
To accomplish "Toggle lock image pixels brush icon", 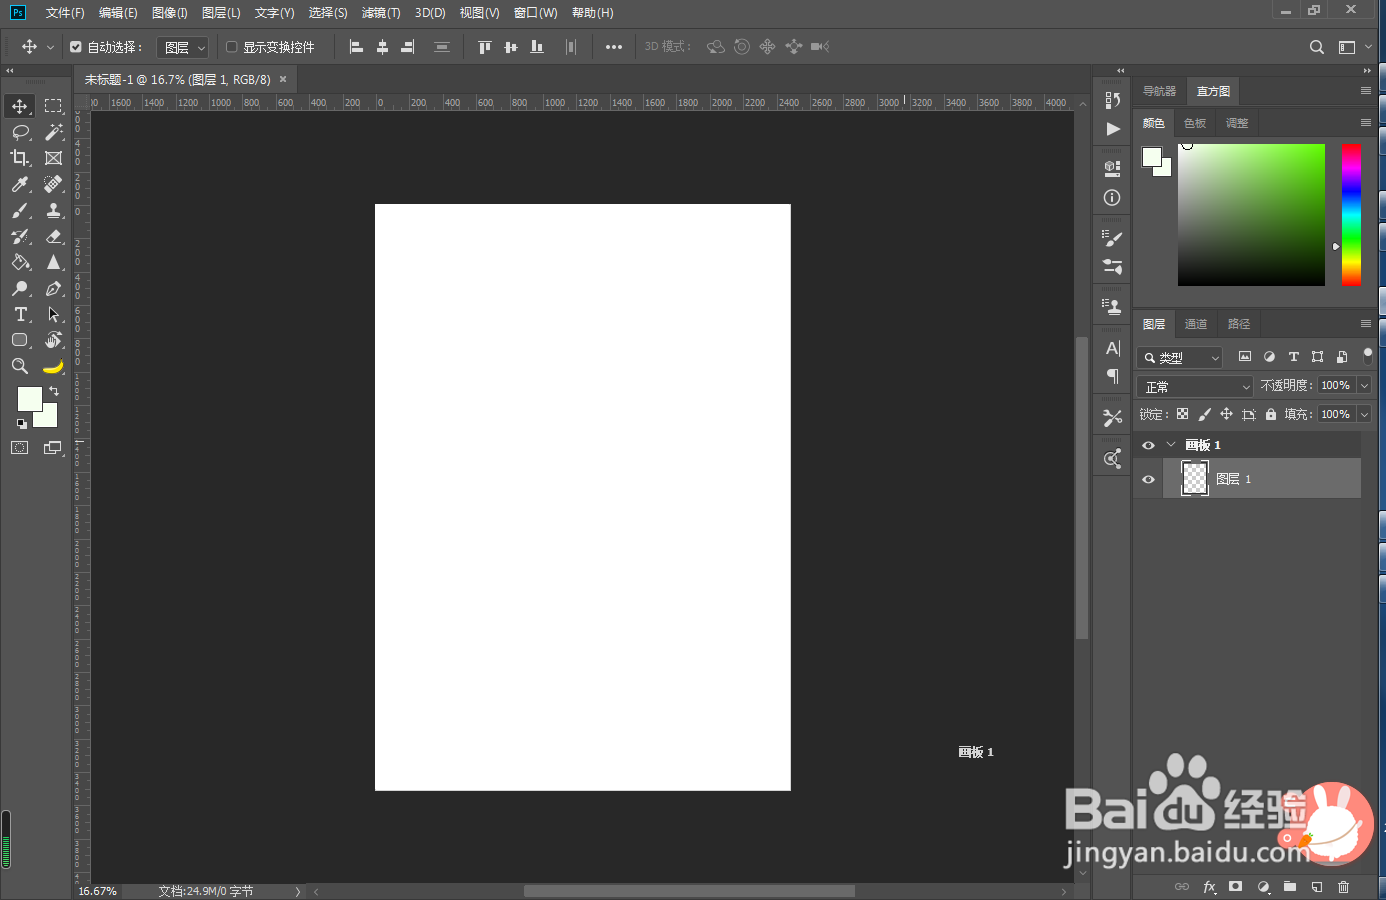I will 1204,414.
